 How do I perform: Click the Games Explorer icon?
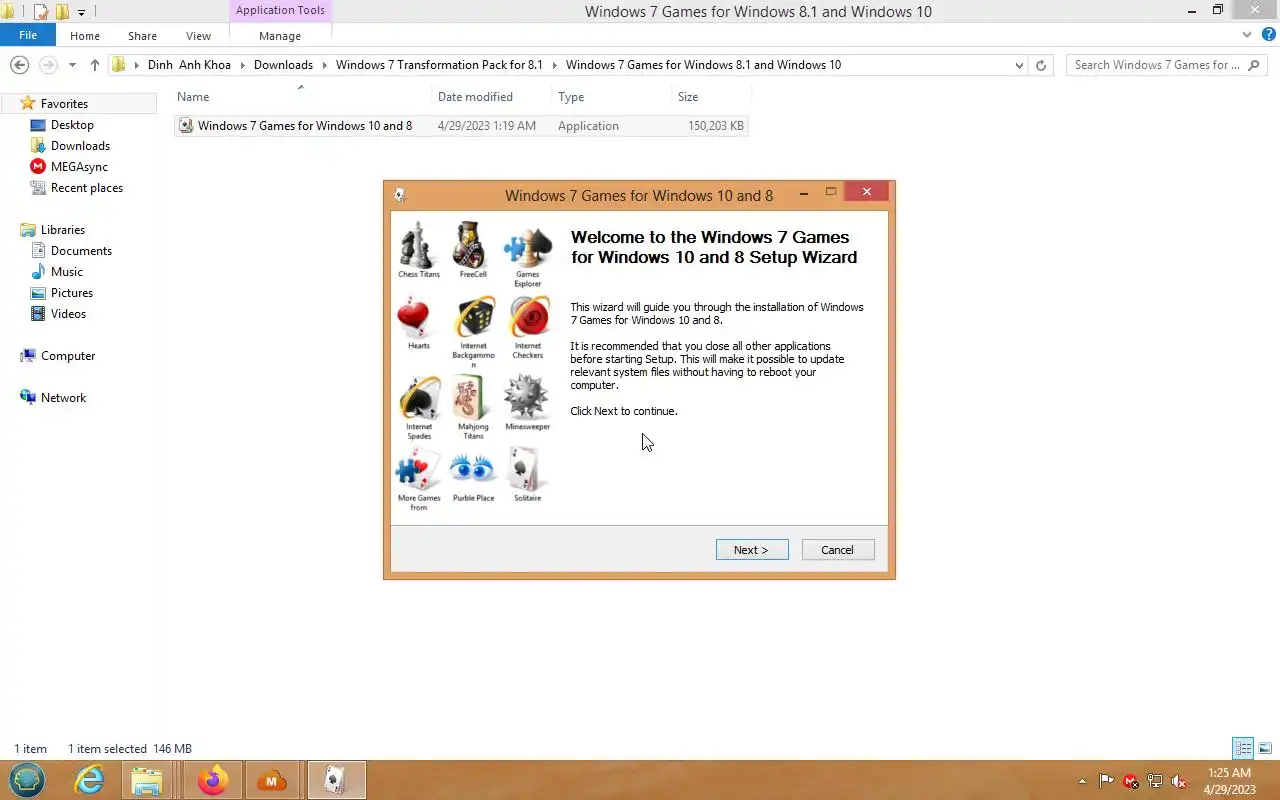click(x=527, y=248)
